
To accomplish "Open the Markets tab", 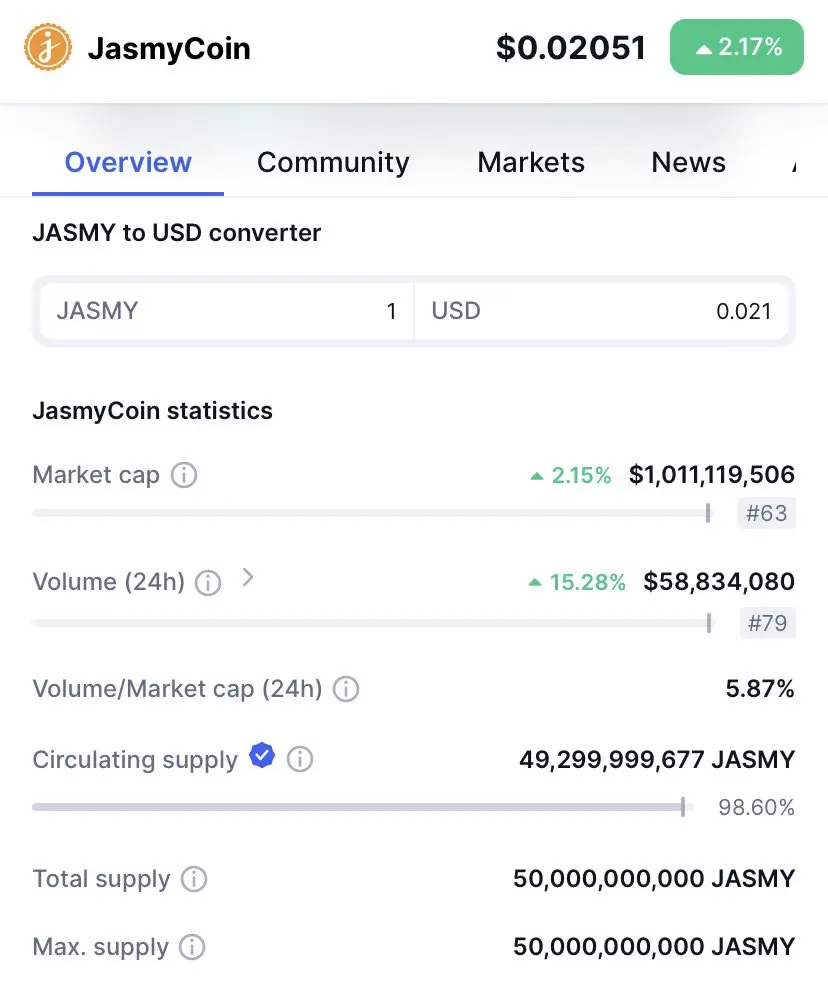I will coord(531,162).
